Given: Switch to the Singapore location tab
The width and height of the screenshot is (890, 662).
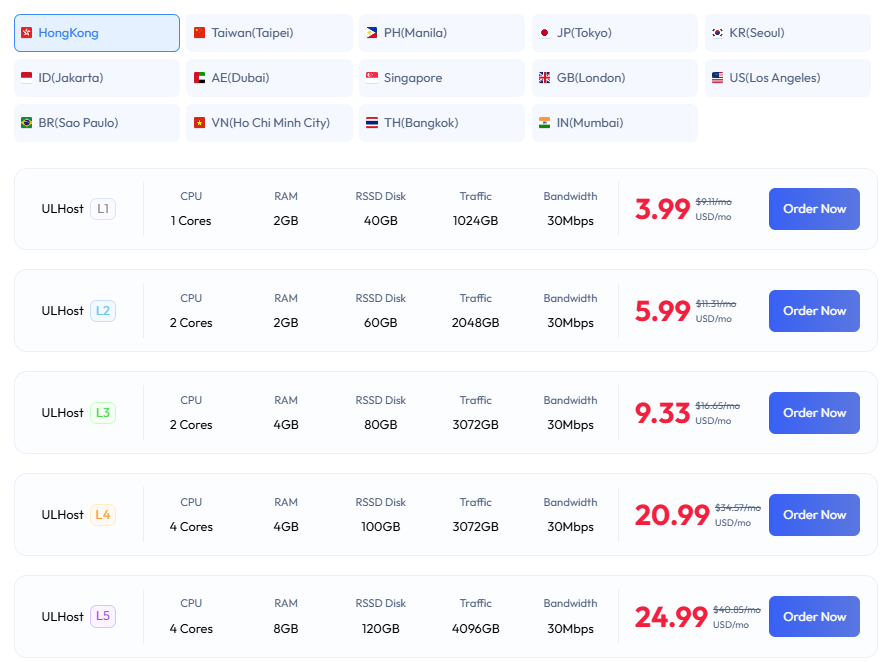Looking at the screenshot, I should 441,78.
